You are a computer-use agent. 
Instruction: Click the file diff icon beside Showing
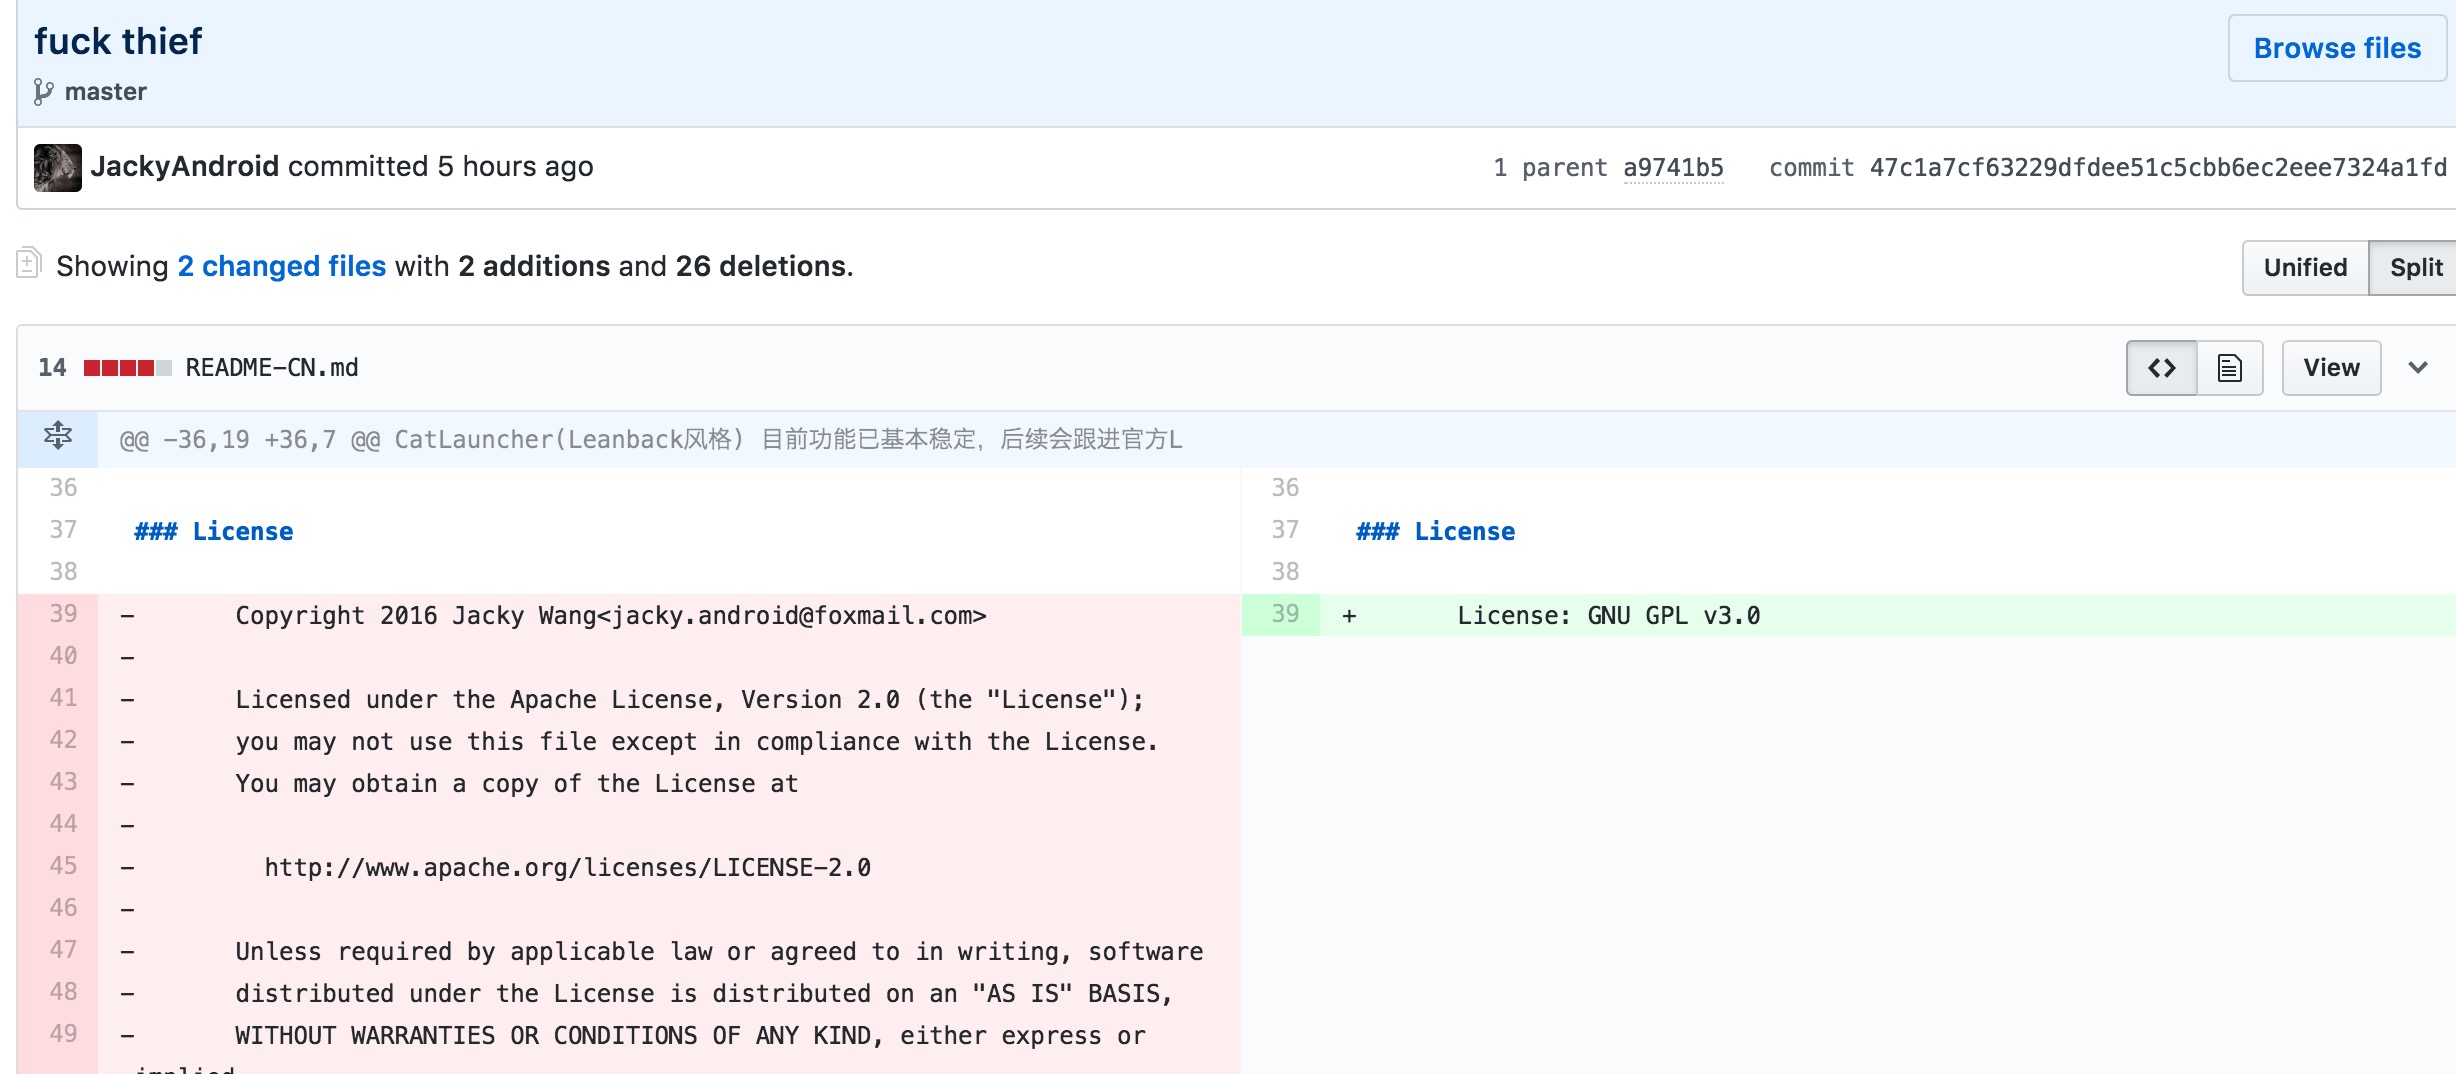(29, 264)
